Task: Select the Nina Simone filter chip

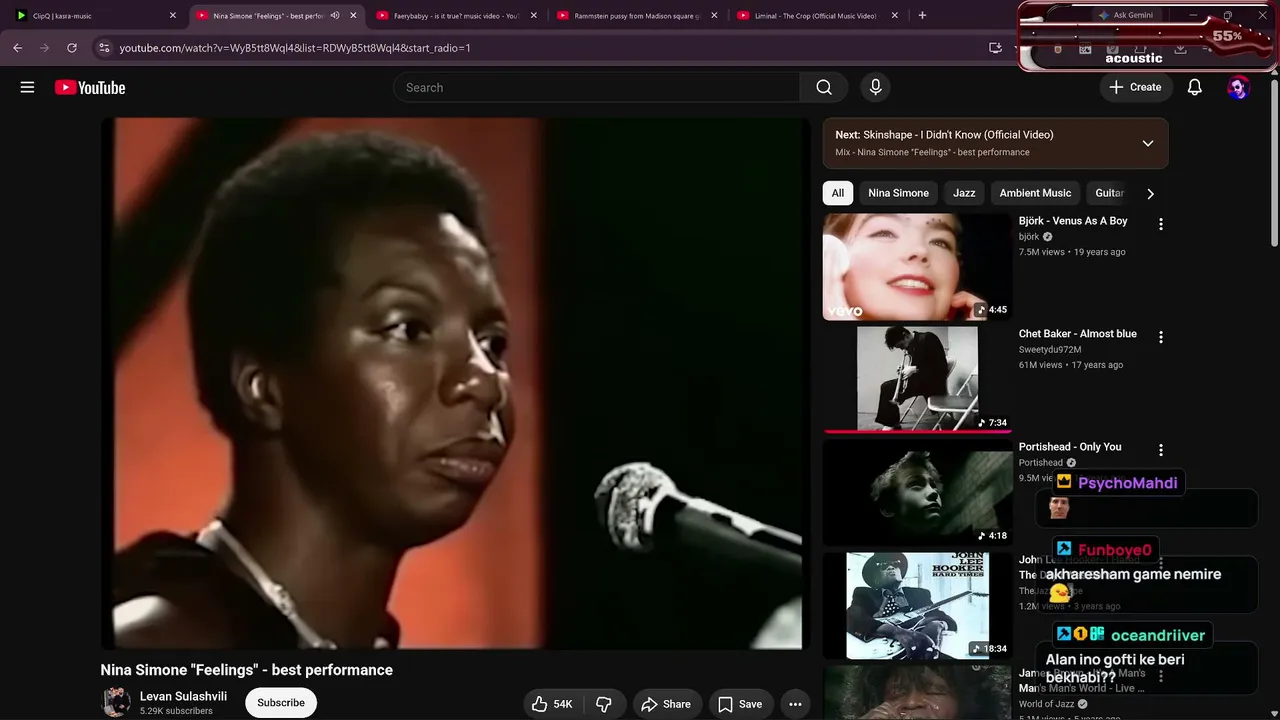Action: (x=898, y=193)
